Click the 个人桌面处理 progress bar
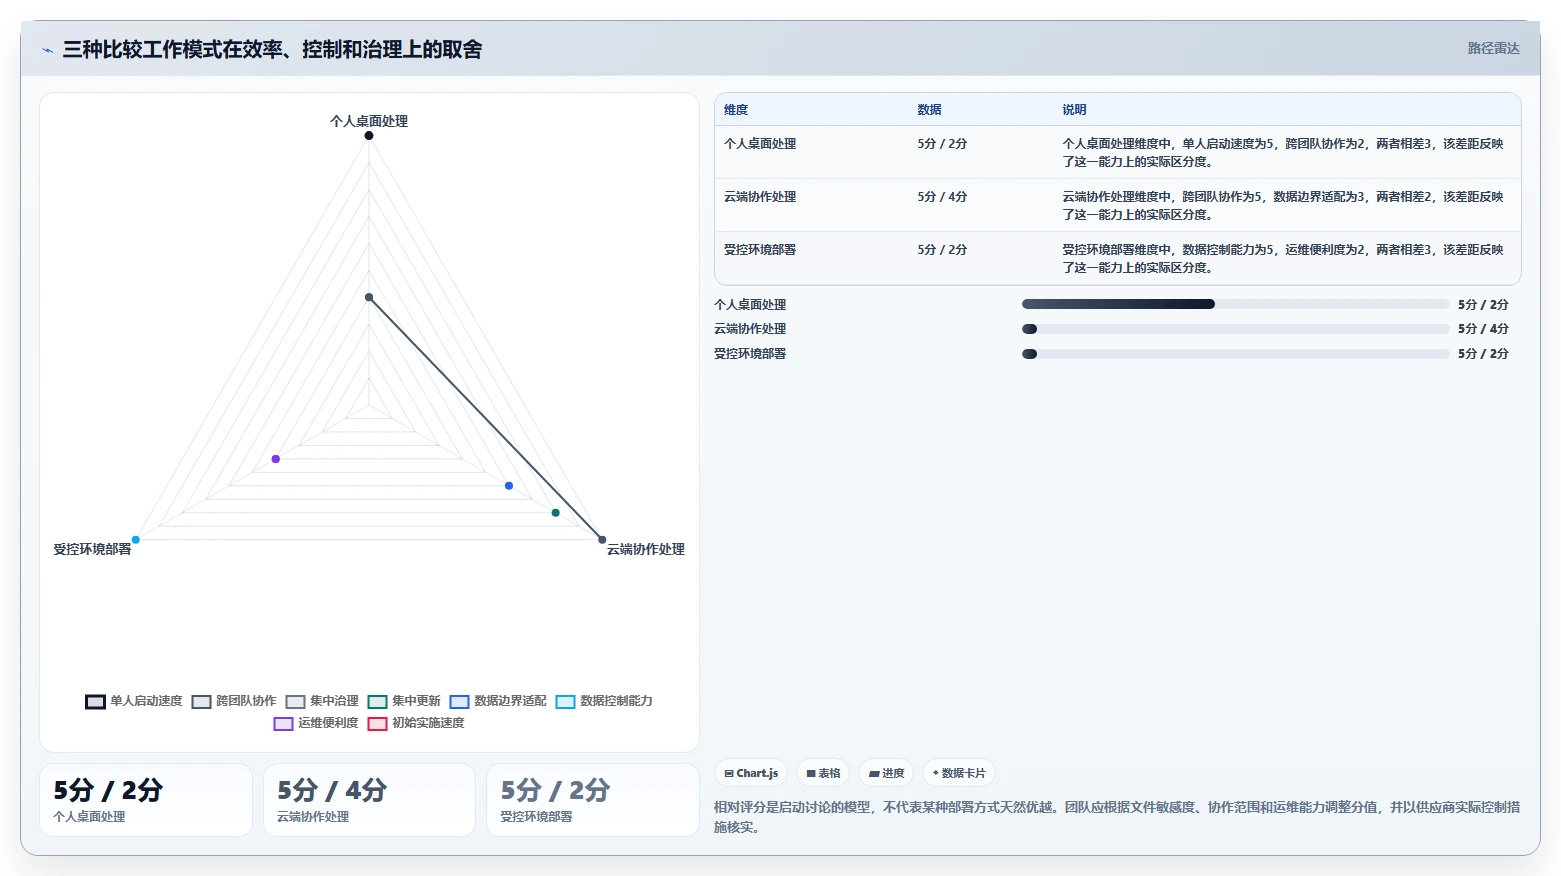The height and width of the screenshot is (876, 1561). [1235, 304]
